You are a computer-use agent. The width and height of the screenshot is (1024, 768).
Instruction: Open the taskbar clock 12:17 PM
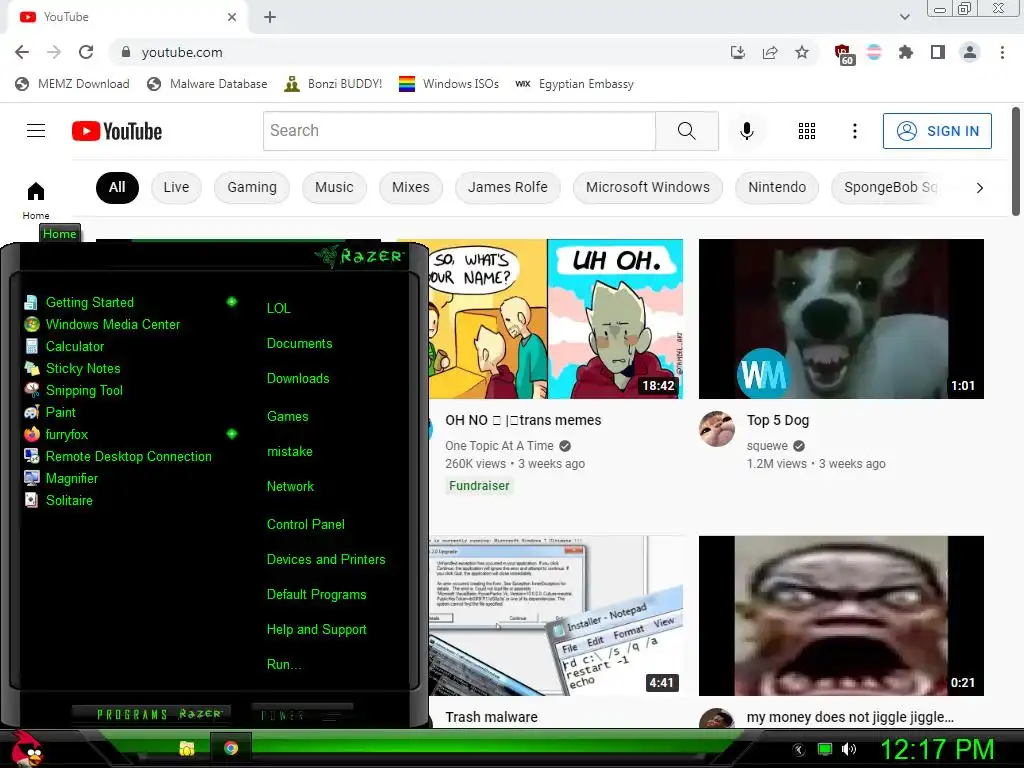937,749
